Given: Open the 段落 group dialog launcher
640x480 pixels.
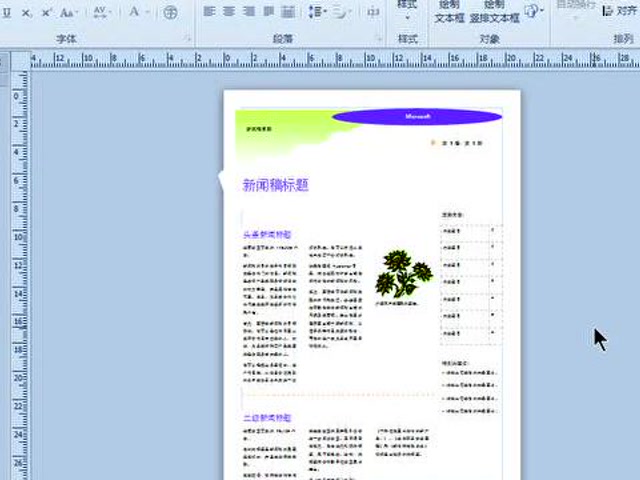Looking at the screenshot, I should pos(379,39).
